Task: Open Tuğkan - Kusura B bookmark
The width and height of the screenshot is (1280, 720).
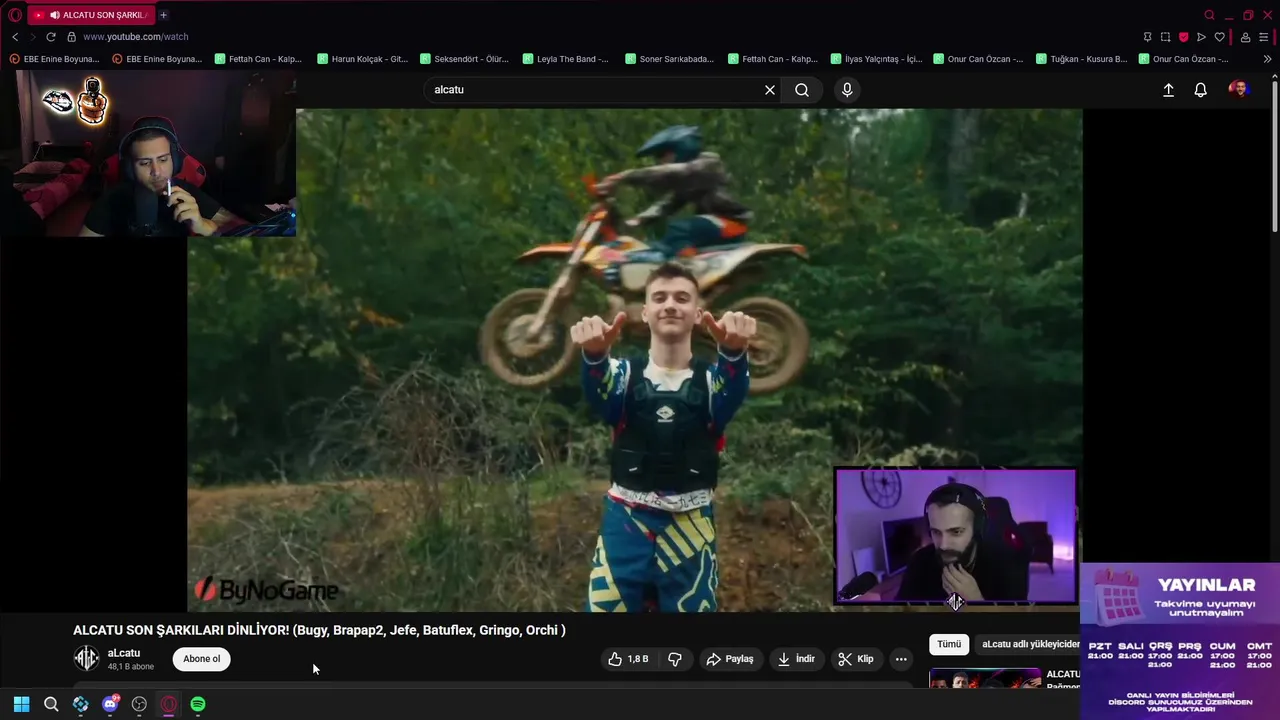Action: pyautogui.click(x=1081, y=59)
